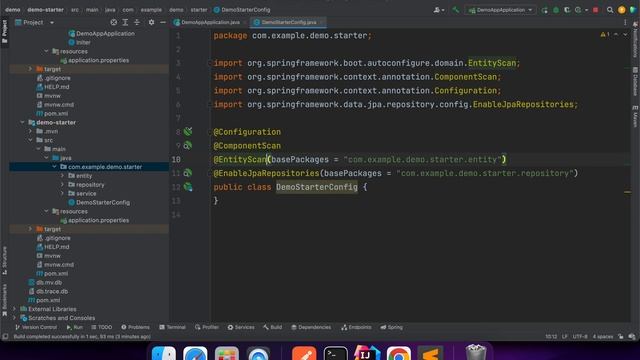640x360 pixels.
Task: Toggle import folding at line 3
Action: pos(210,63)
